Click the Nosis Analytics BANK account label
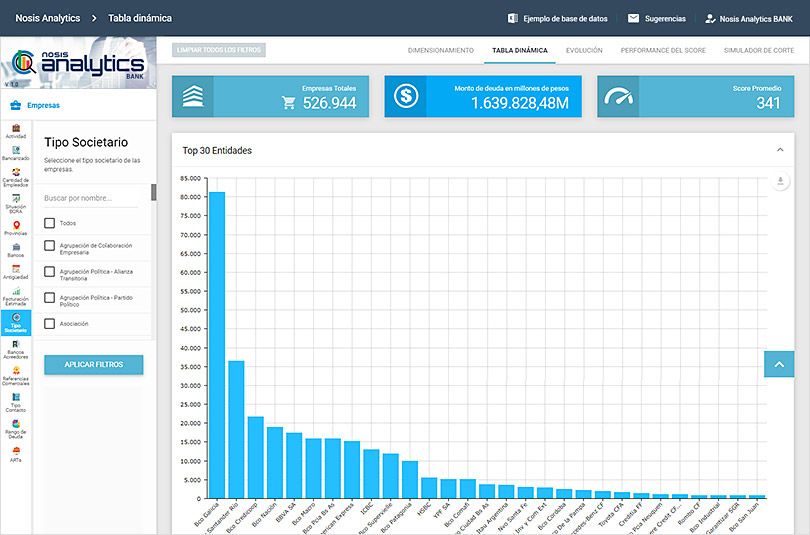The image size is (810, 535). pyautogui.click(x=756, y=19)
